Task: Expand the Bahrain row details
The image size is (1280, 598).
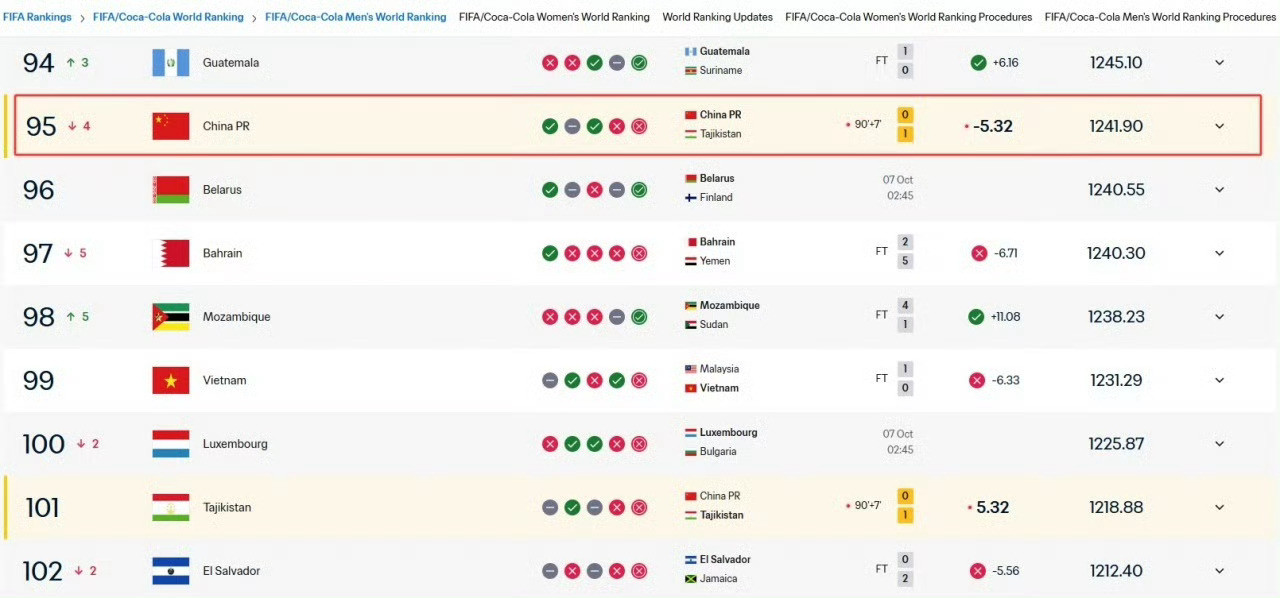Action: tap(1219, 253)
